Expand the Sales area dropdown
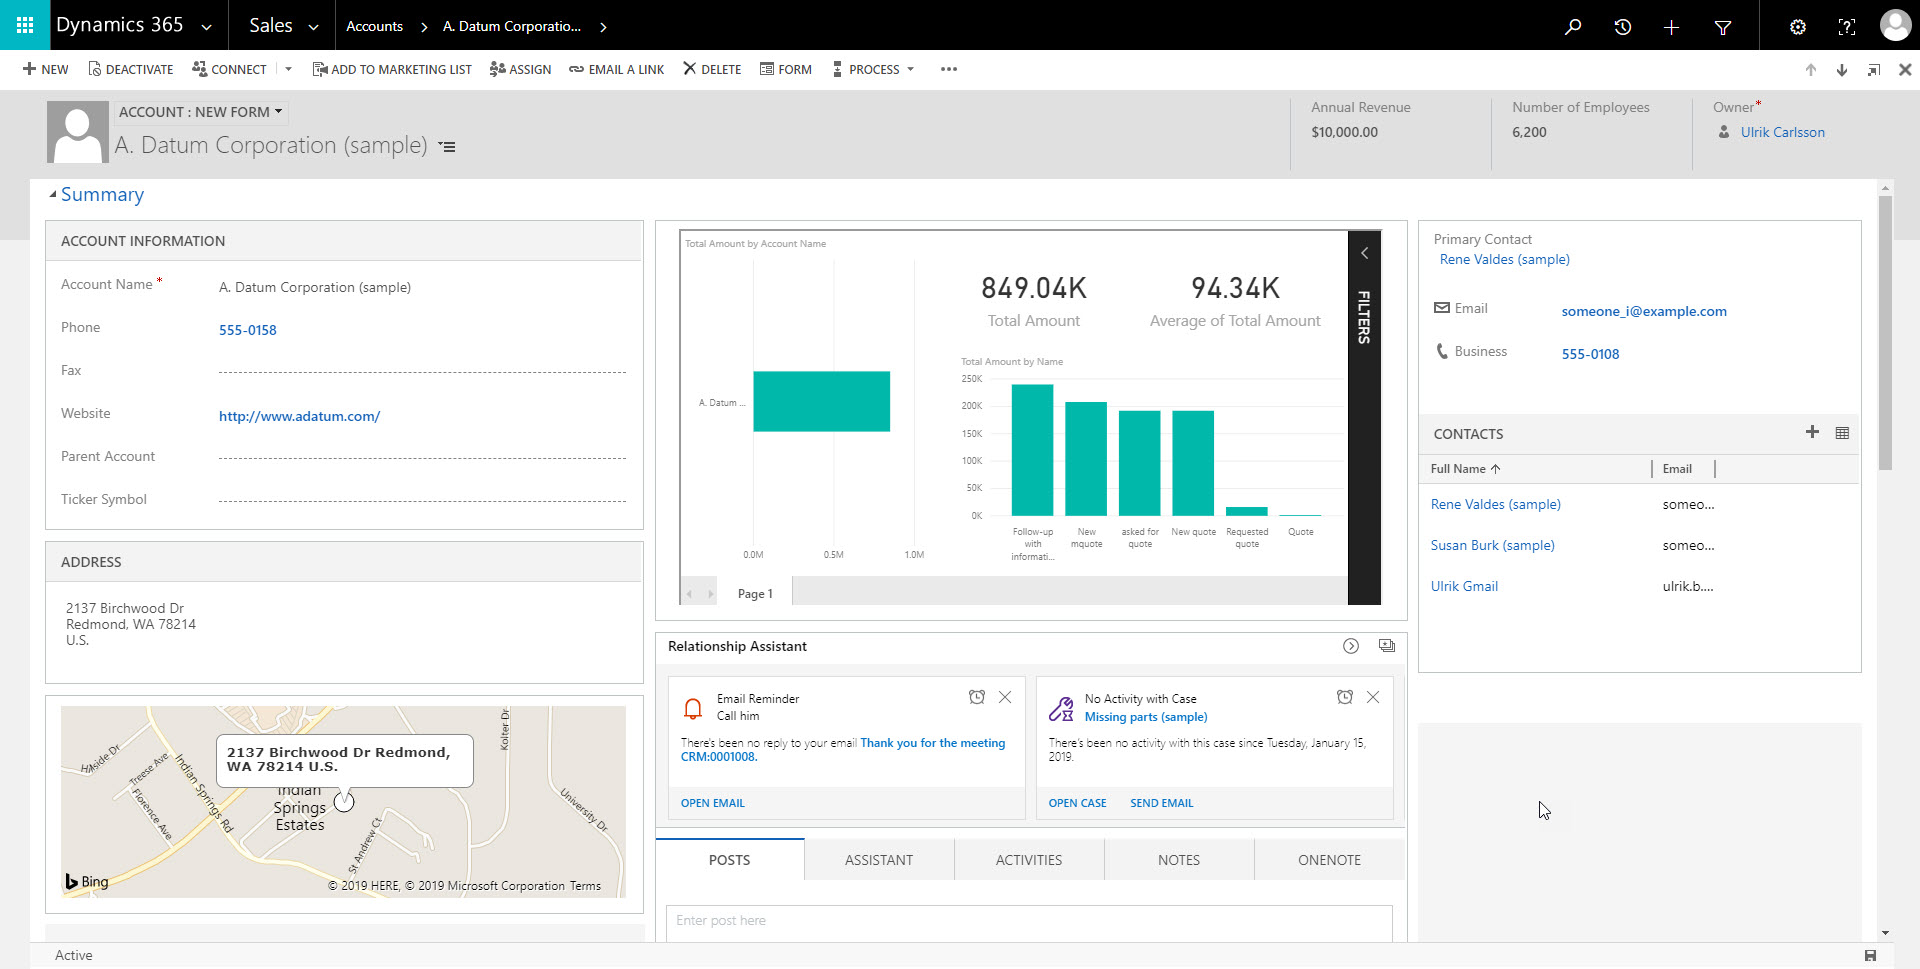The image size is (1920, 969). [x=313, y=26]
